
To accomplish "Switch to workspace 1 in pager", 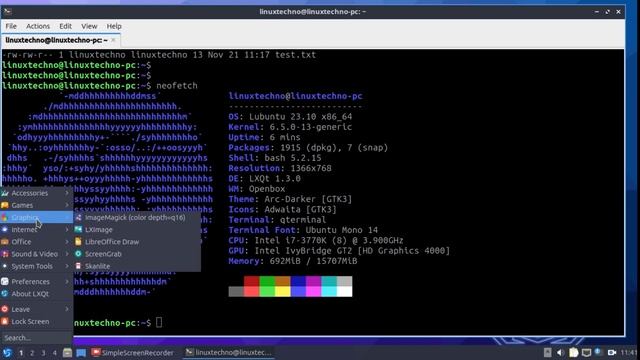I will click(21, 353).
